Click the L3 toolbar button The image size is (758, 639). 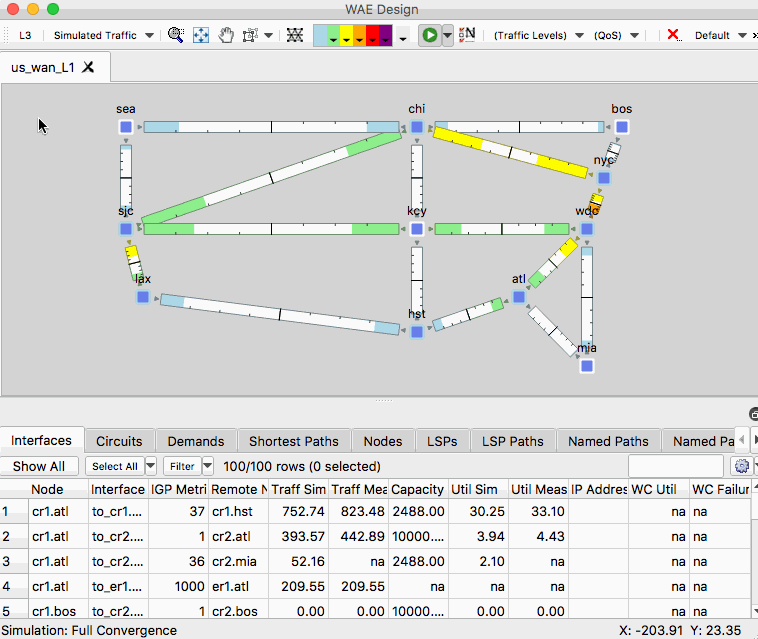point(25,35)
